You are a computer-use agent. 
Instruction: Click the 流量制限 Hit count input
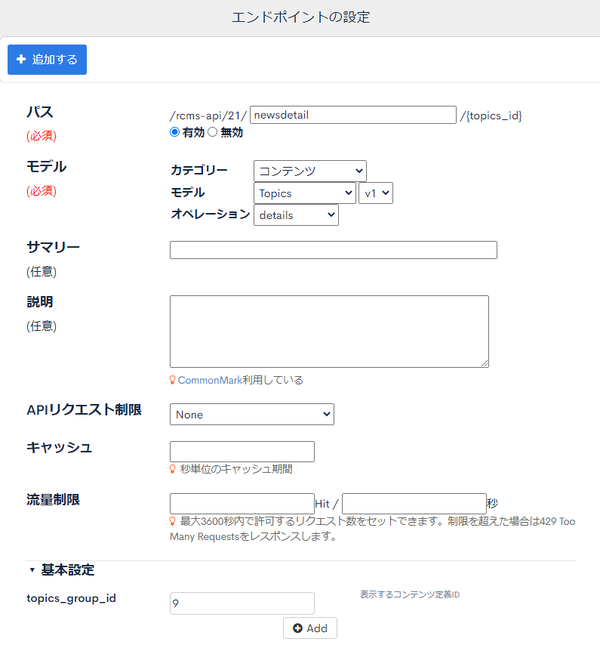click(242, 503)
